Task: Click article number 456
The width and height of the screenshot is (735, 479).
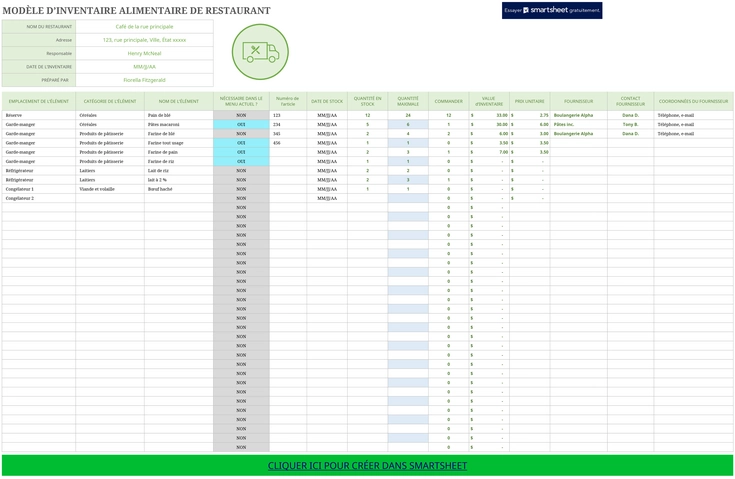Action: click(288, 143)
